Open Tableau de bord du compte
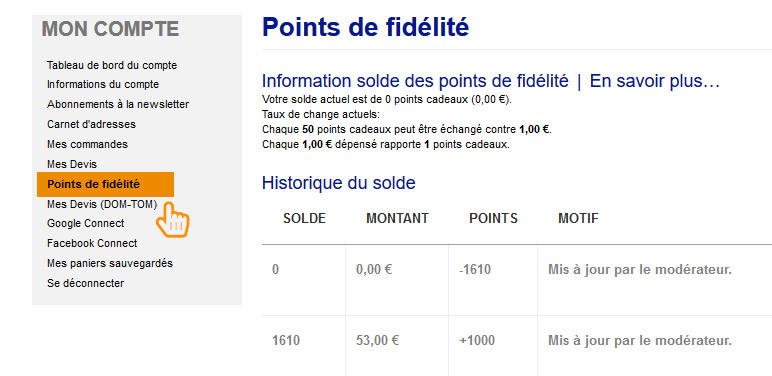Viewport: 772px width, 376px height. (x=112, y=65)
